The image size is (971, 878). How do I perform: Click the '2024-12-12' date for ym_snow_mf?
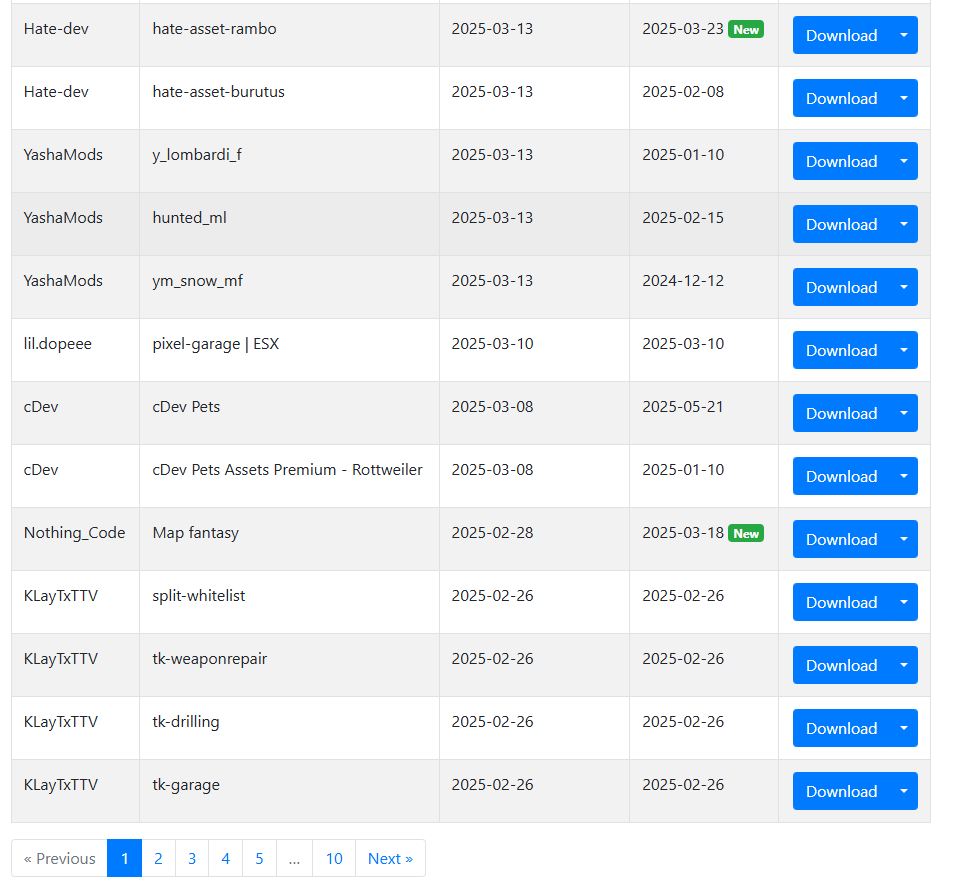coord(682,281)
